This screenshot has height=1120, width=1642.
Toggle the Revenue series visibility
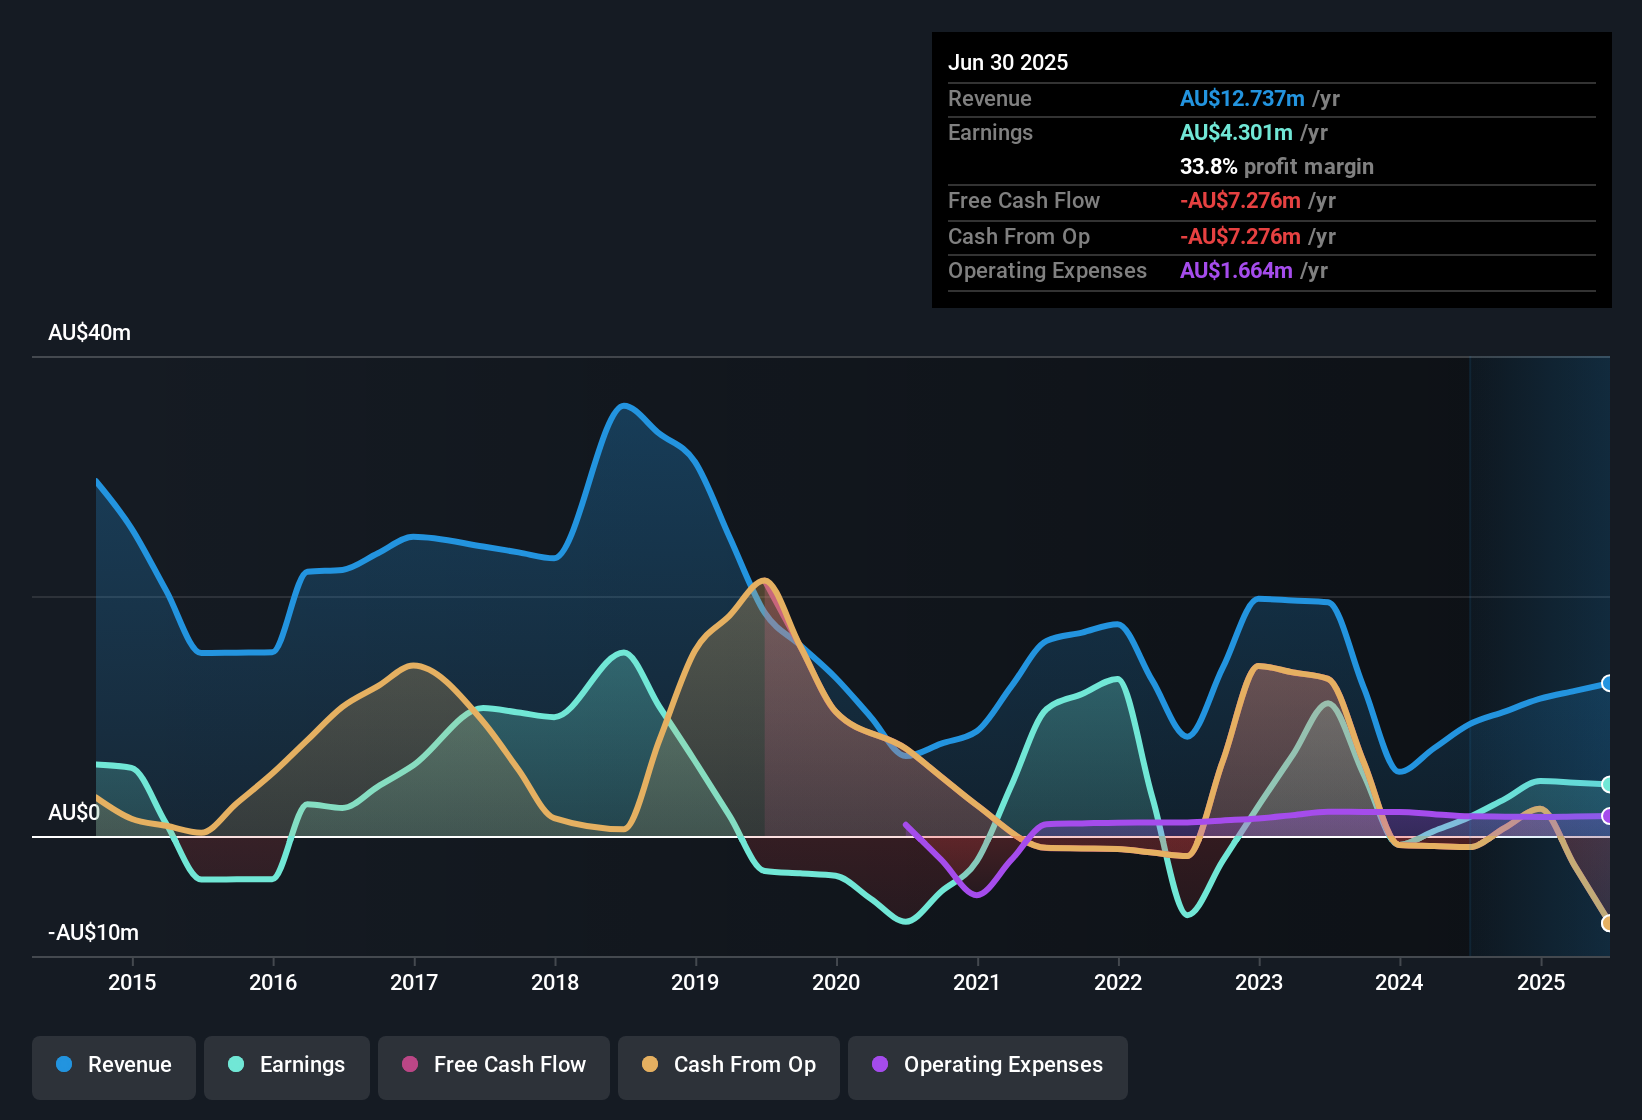coord(113,1065)
